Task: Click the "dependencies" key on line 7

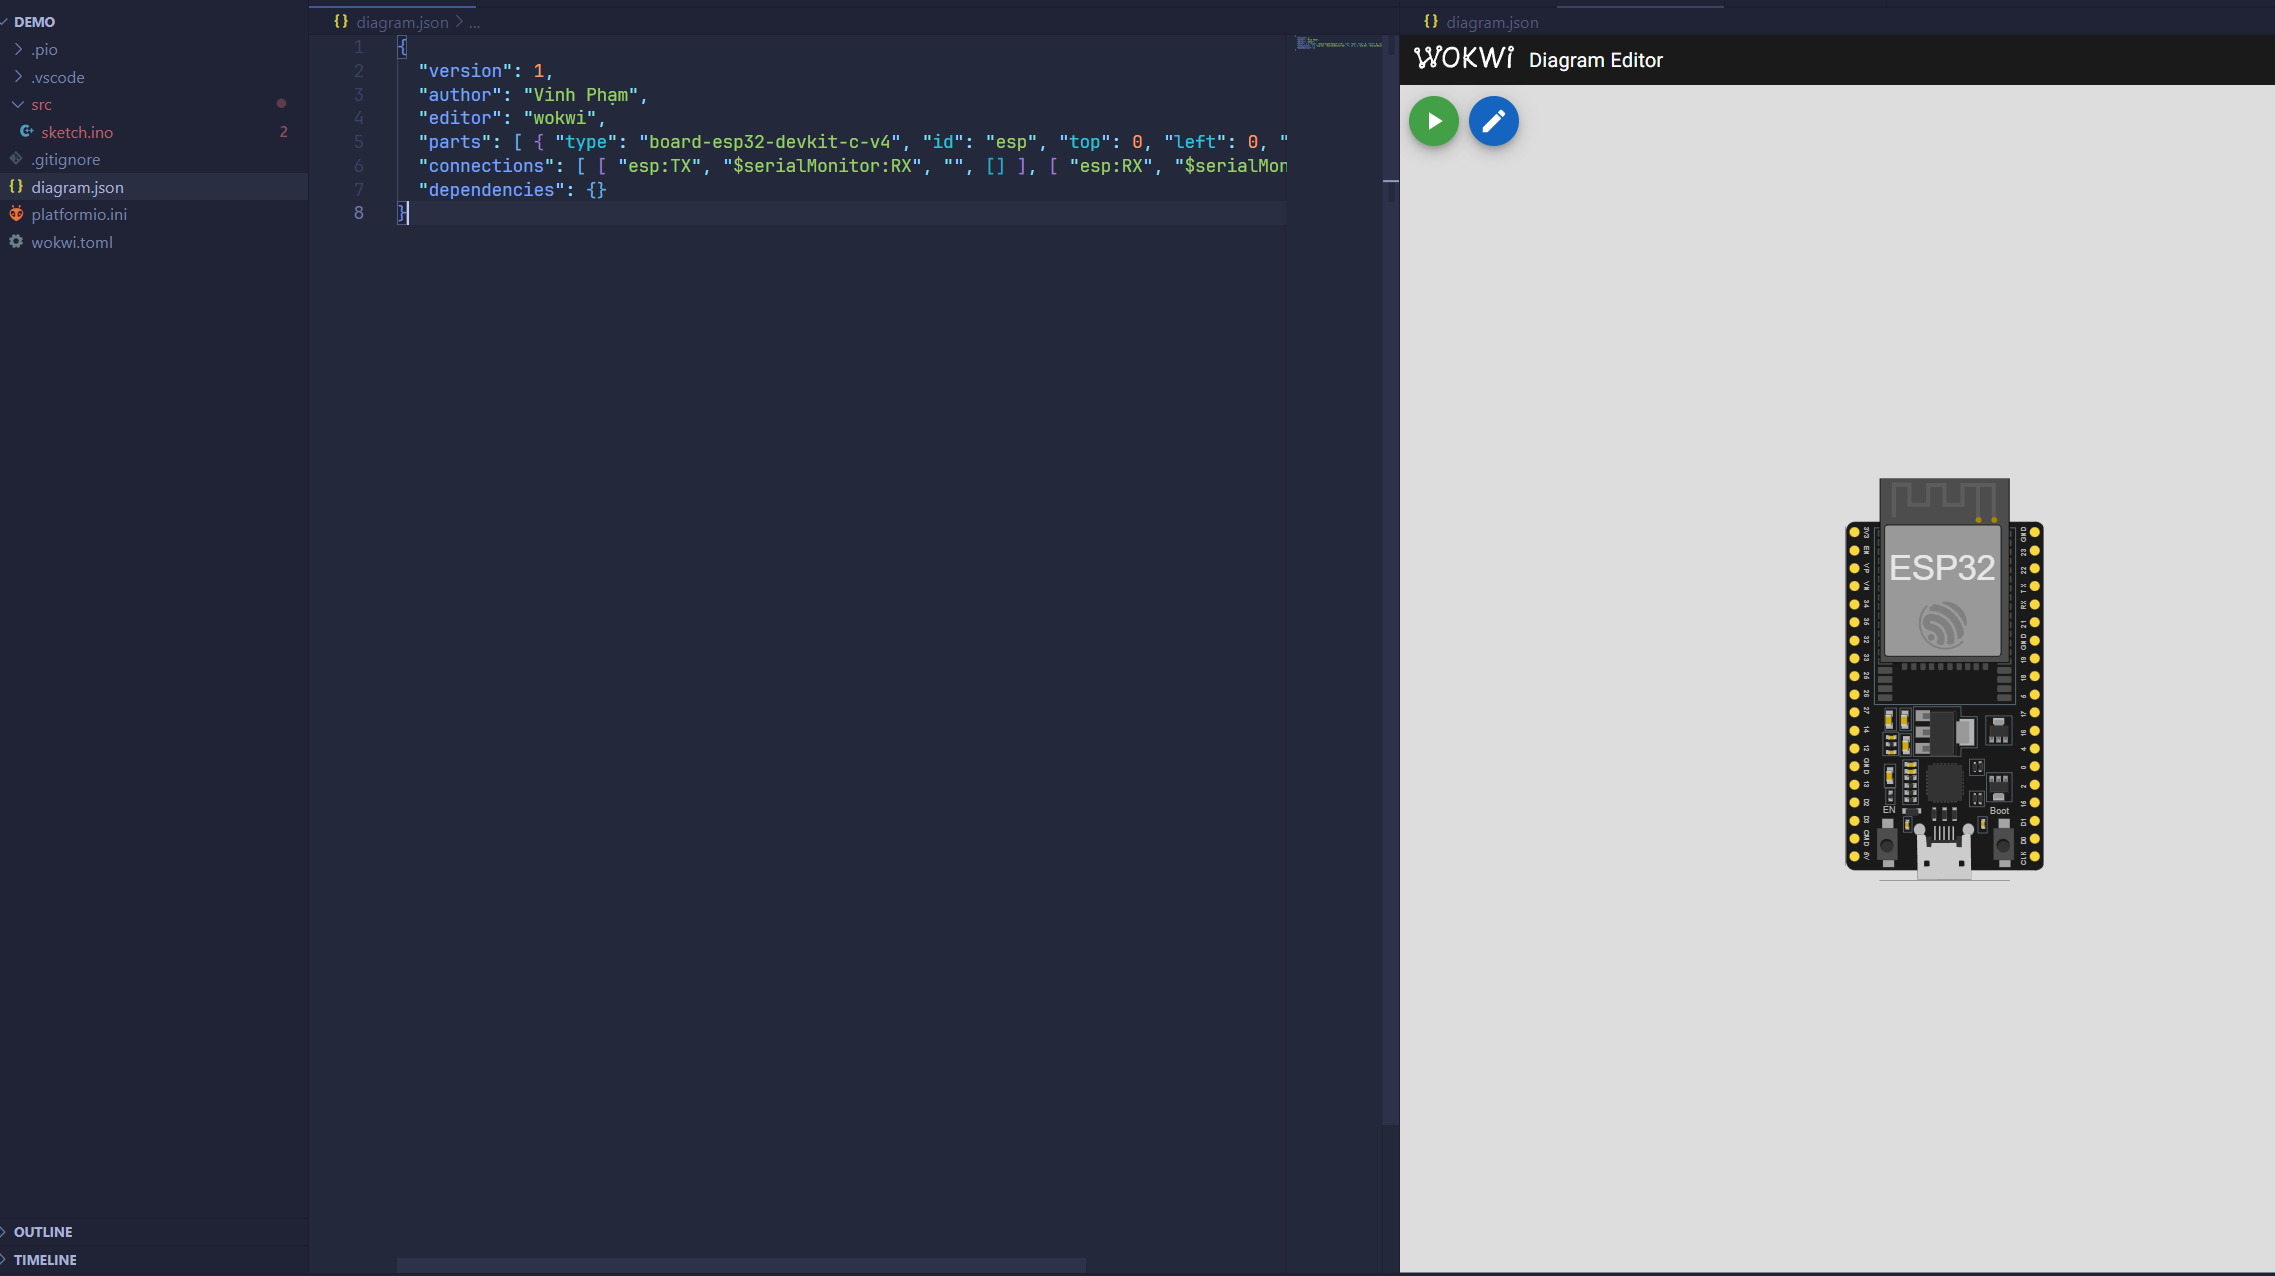Action: [x=491, y=190]
